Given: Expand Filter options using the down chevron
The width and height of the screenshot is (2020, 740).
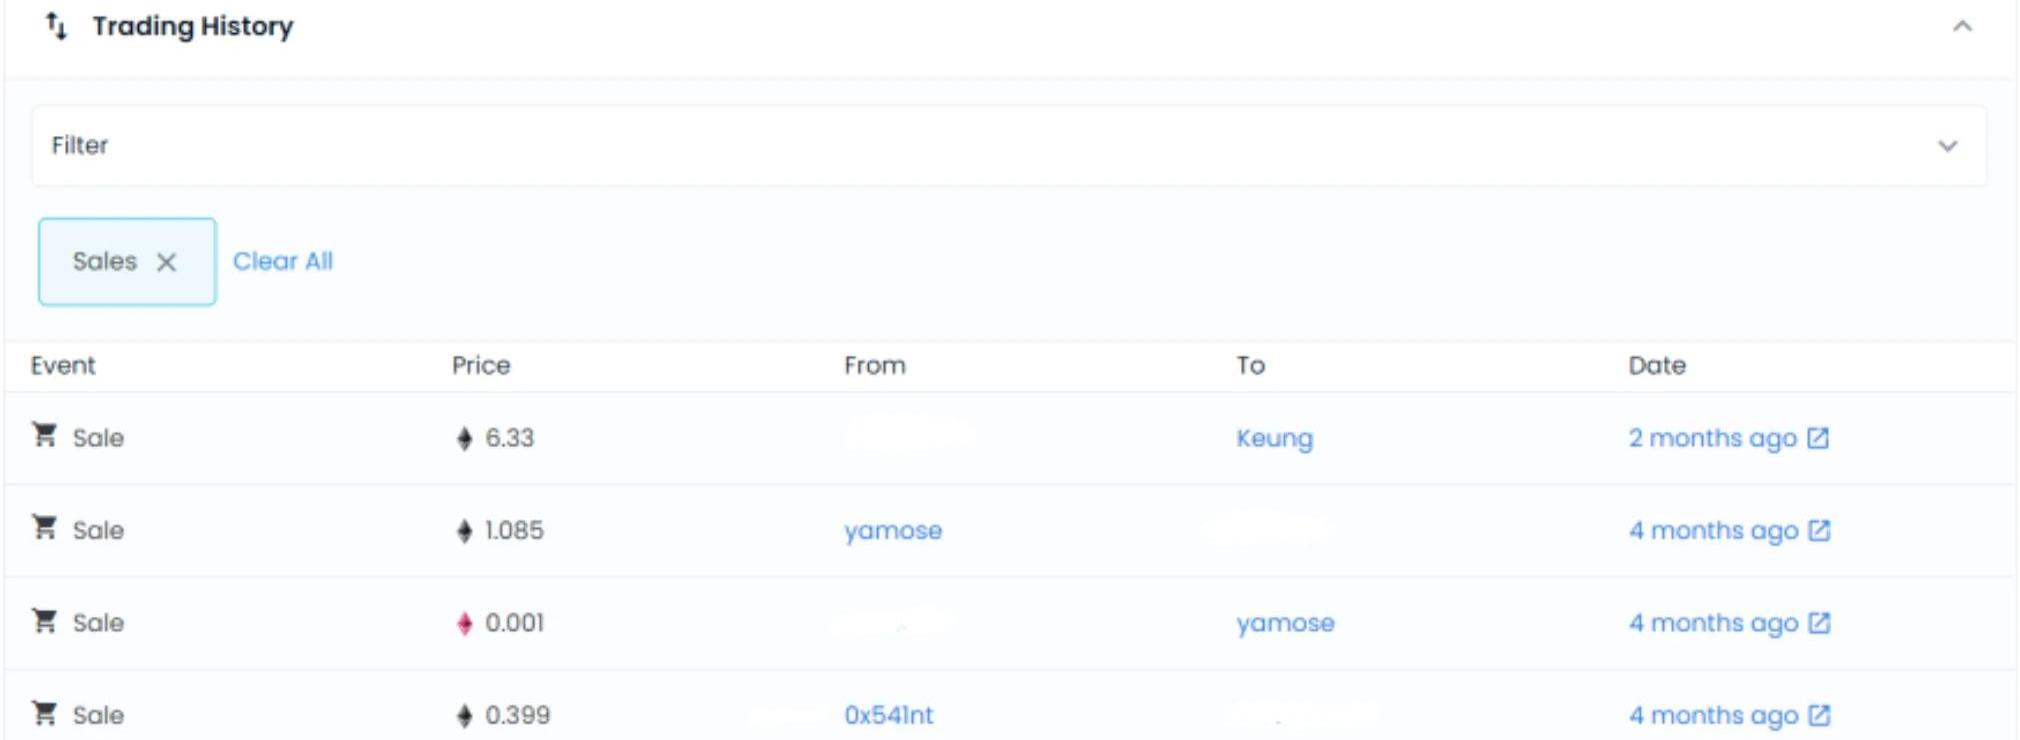Looking at the screenshot, I should pos(1947,146).
